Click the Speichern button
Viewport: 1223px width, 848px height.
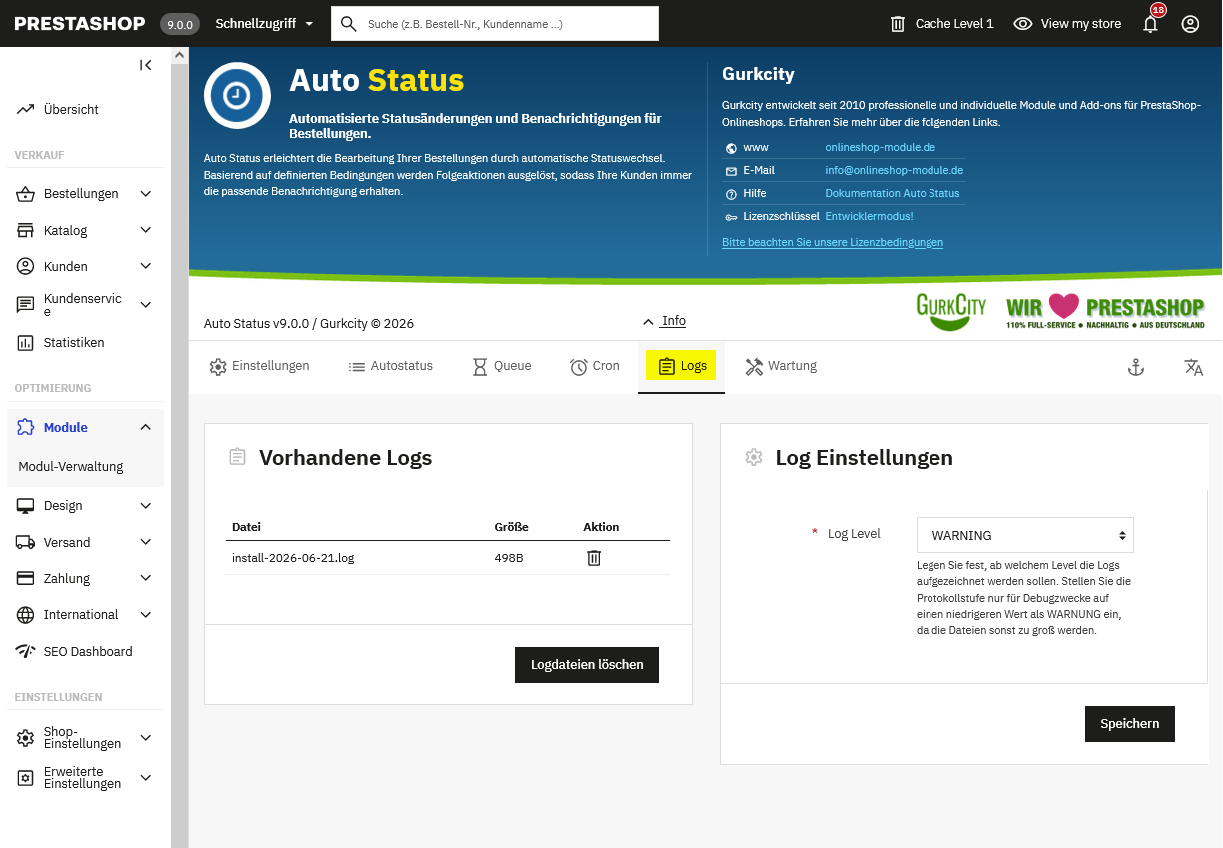pos(1130,724)
